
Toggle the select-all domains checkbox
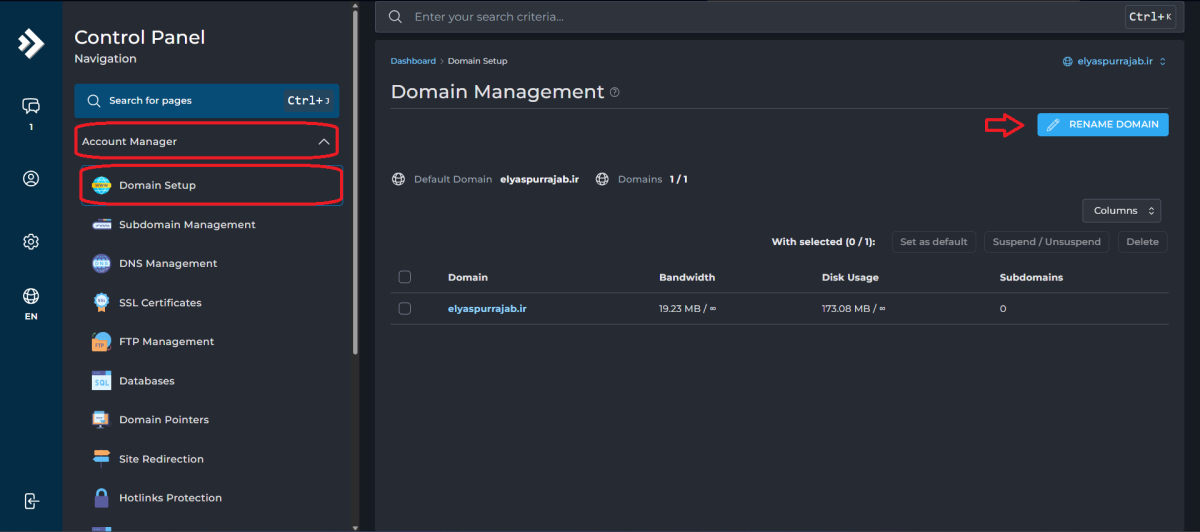tap(405, 277)
